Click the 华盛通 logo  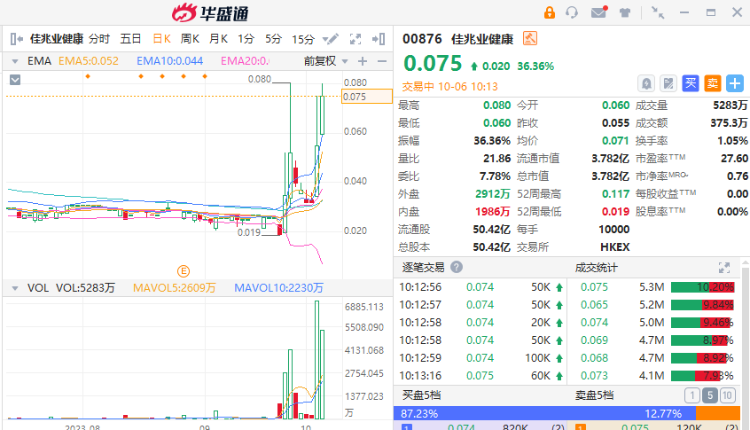coord(210,13)
